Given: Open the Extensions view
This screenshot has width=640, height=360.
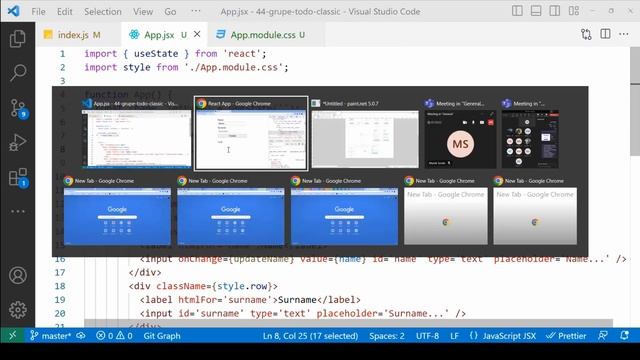Looking at the screenshot, I should (18, 178).
